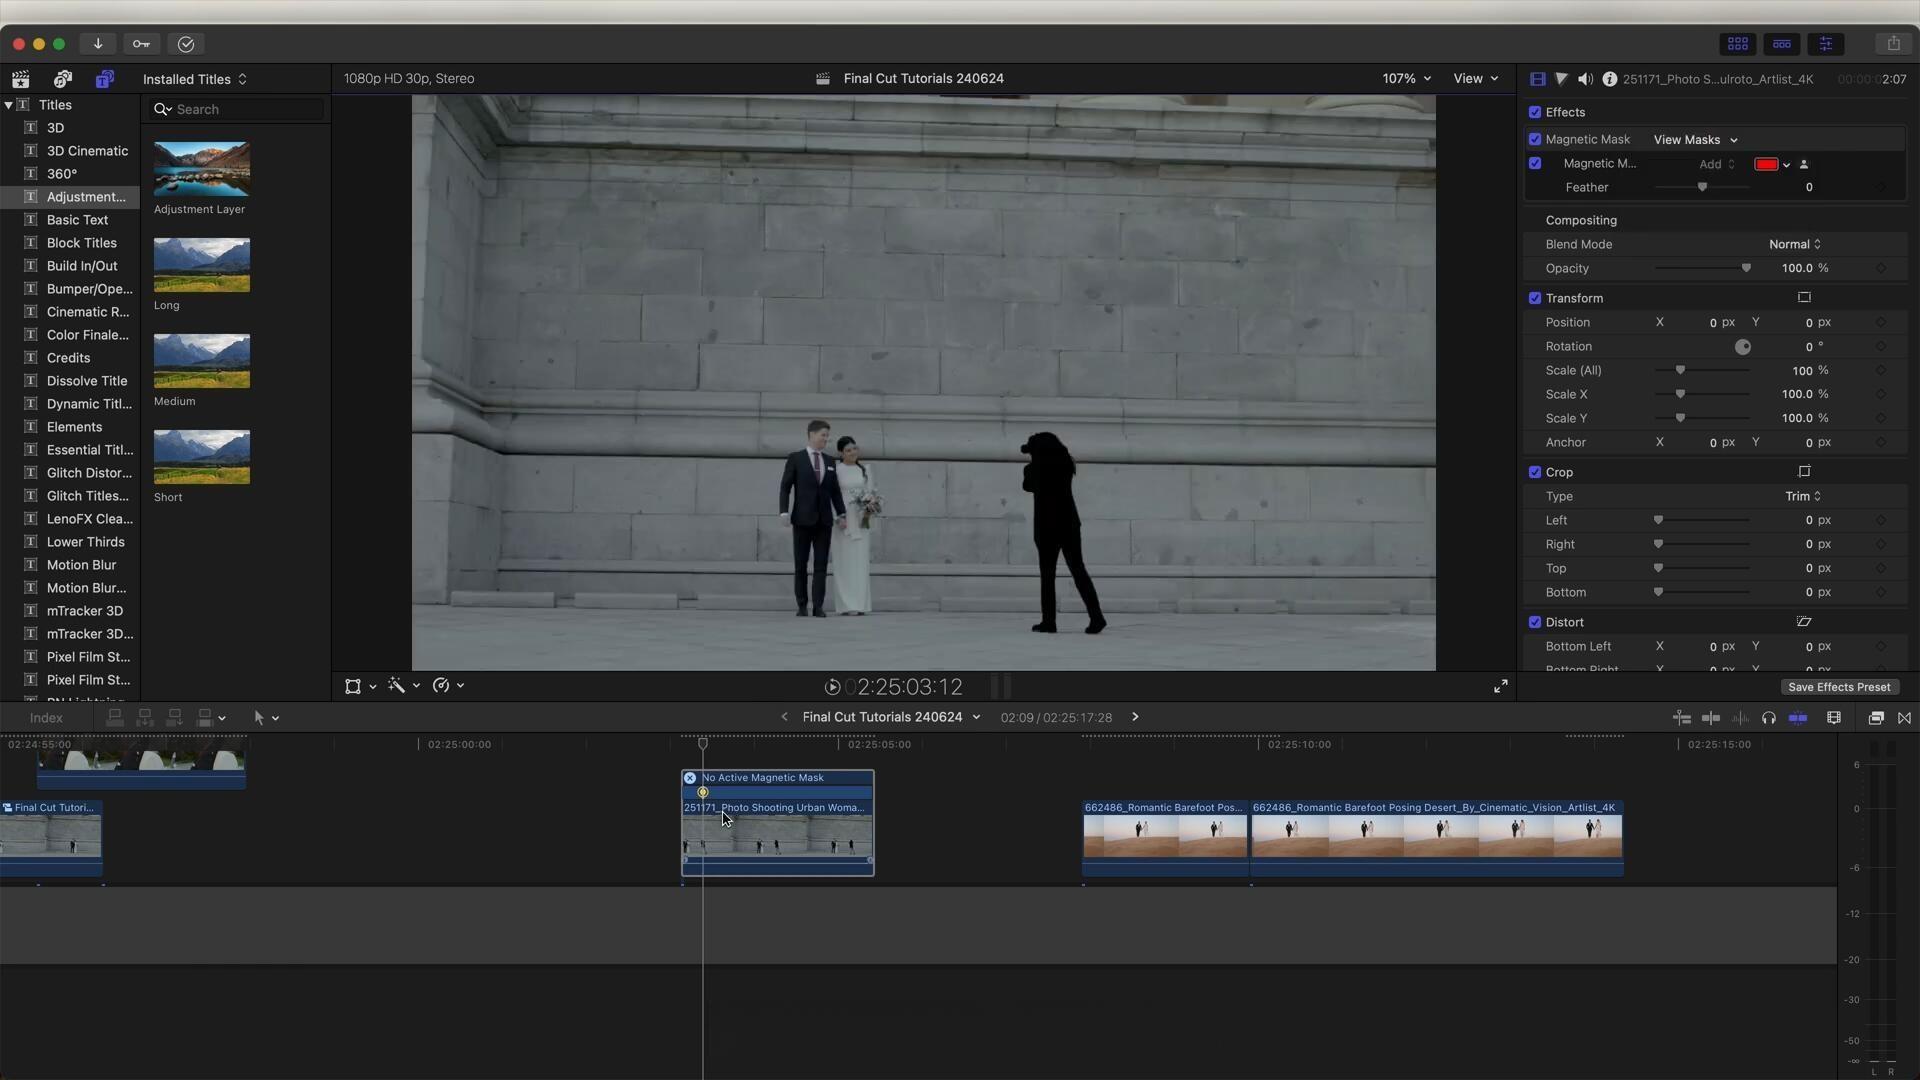Image resolution: width=1920 pixels, height=1080 pixels.
Task: Open the Blend Mode dropdown set to Normal
Action: [x=1795, y=244]
